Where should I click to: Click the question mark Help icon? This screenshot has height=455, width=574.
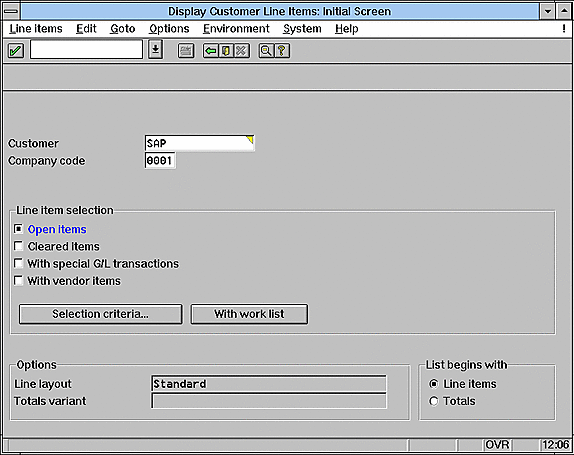coord(282,51)
